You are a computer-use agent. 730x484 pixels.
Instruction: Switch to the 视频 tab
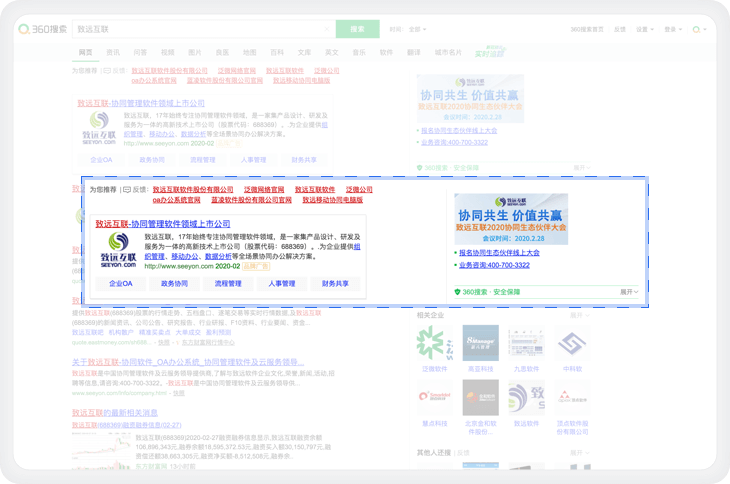tap(167, 52)
